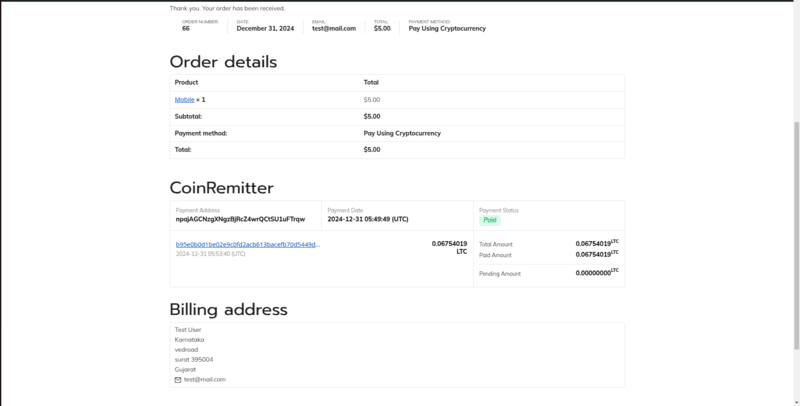This screenshot has height=406, width=800.
Task: Click the Payment Date value 2024-12-31 05:49:49
Action: [368, 219]
